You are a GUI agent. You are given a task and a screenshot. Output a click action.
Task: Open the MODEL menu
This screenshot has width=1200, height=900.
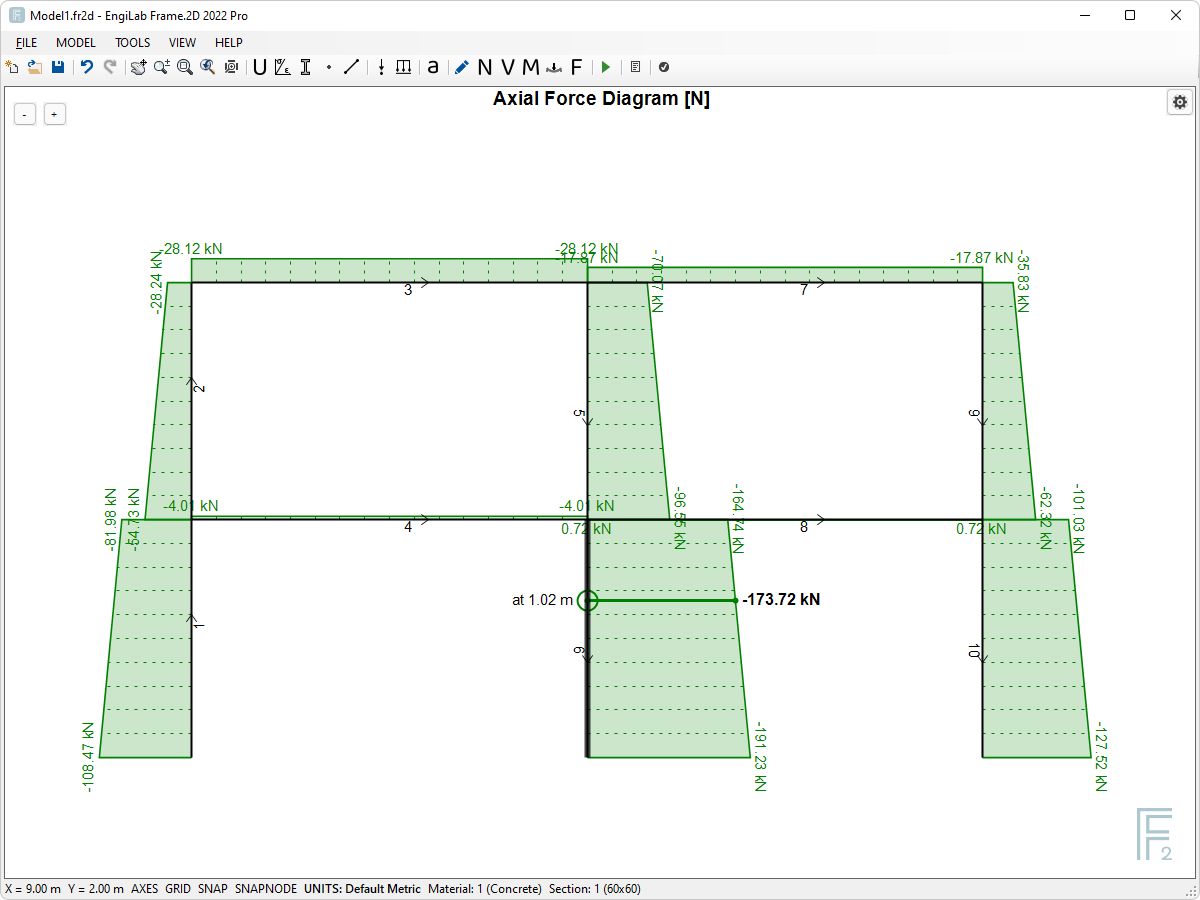75,42
